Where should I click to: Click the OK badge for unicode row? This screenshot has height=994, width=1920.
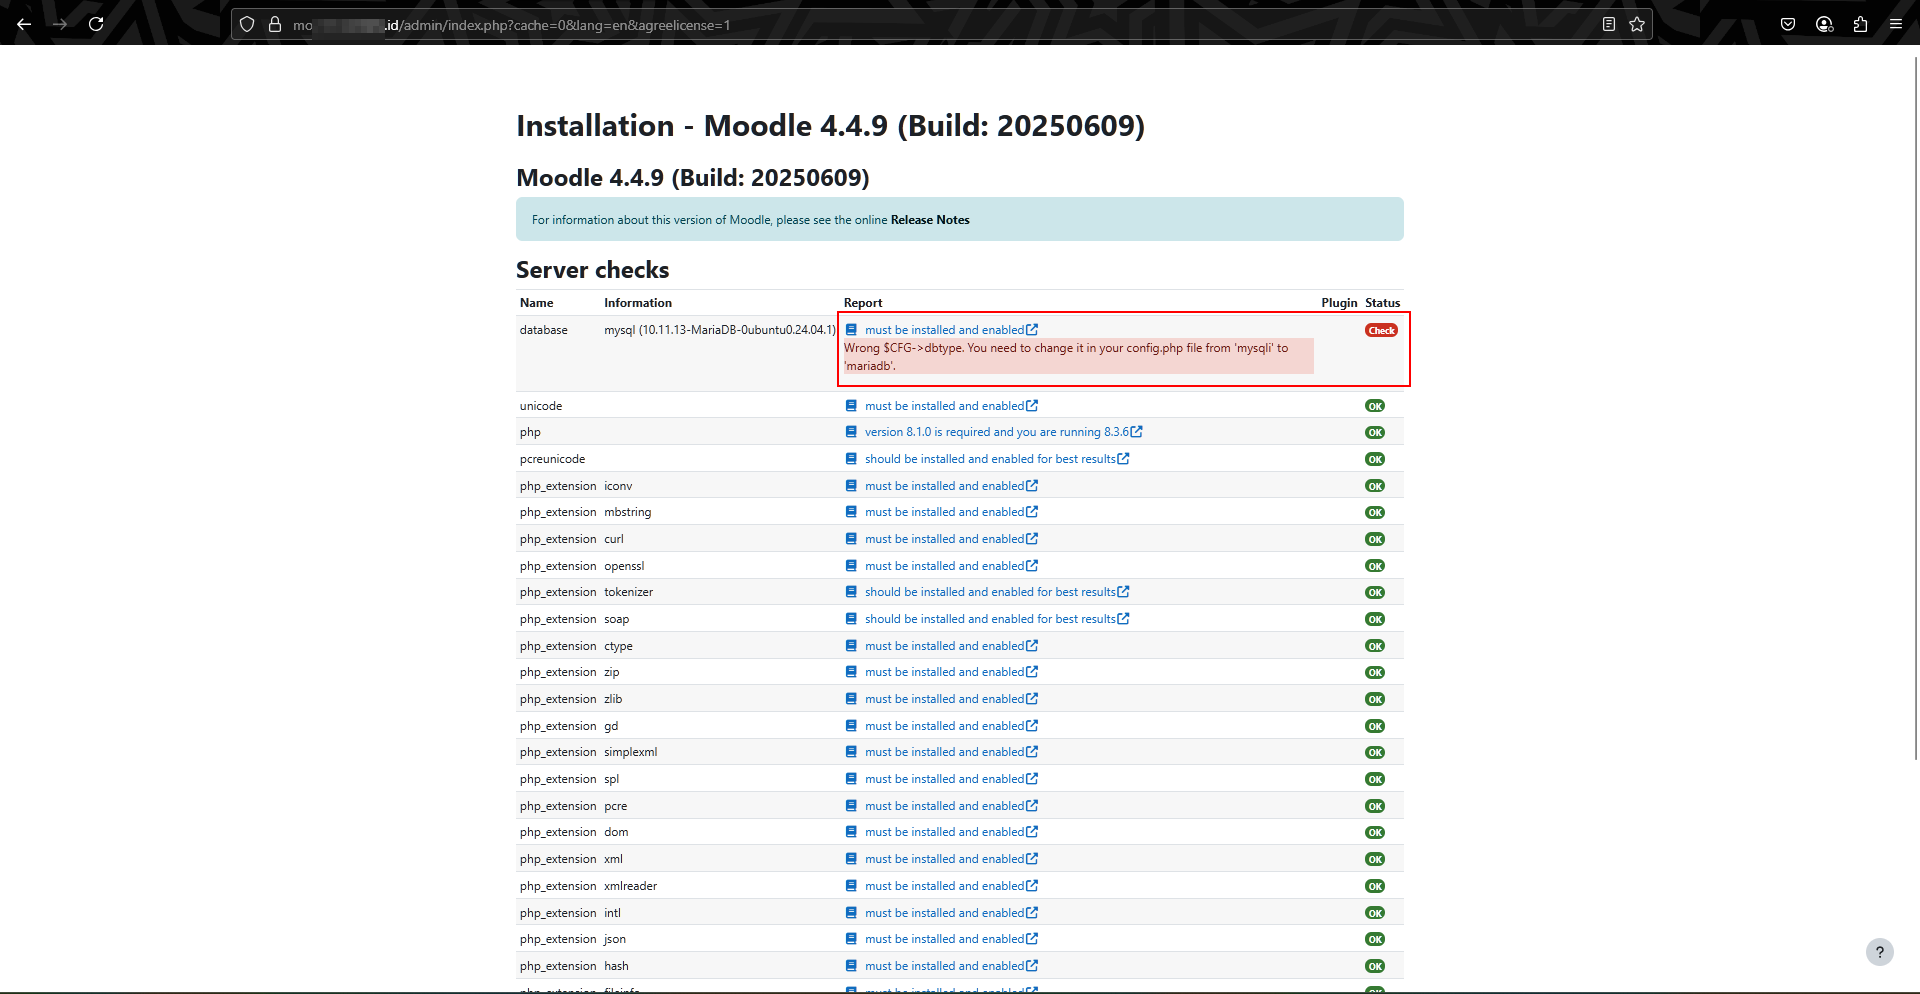click(x=1375, y=406)
